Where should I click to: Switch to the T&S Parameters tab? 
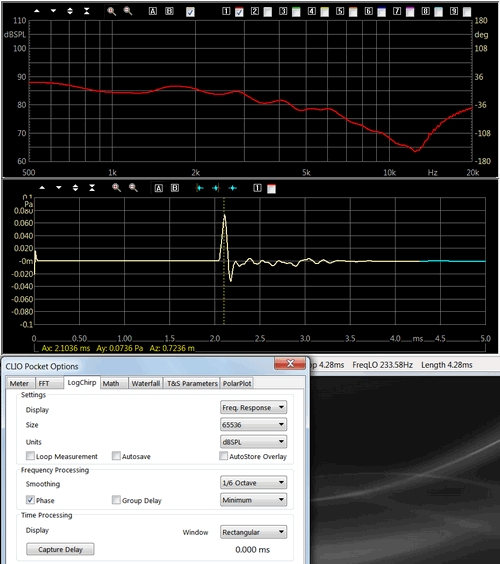pos(192,383)
